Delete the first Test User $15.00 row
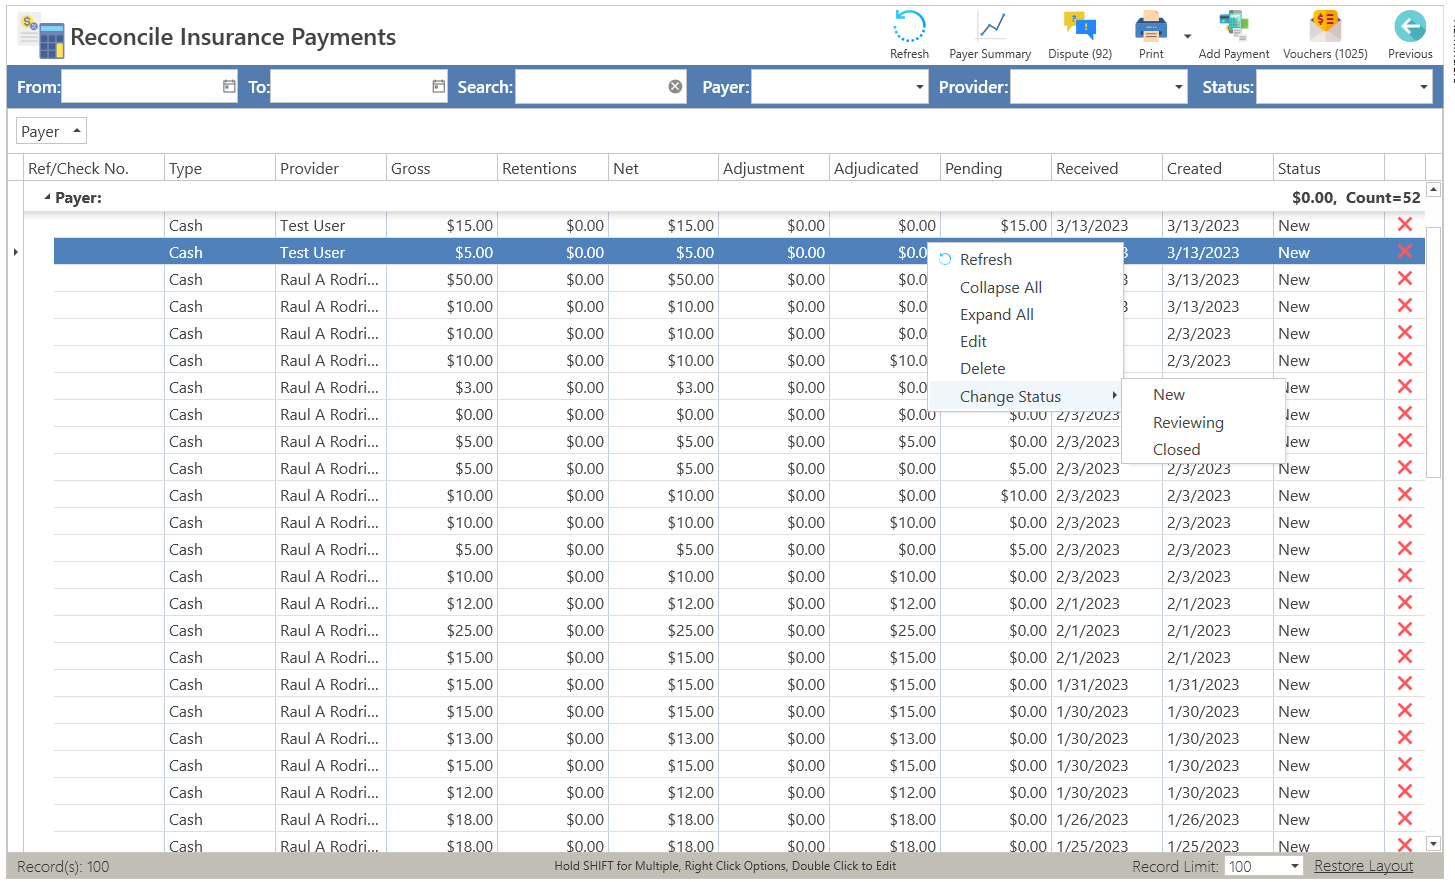Screen dimensions: 1455x882 (x=1404, y=225)
